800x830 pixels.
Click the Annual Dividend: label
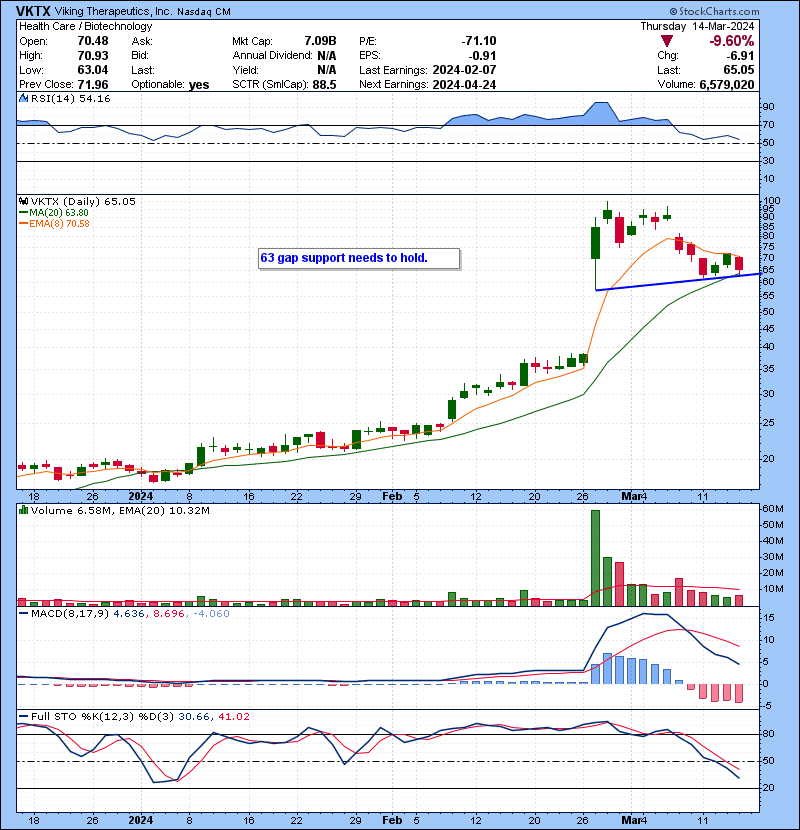[272, 56]
